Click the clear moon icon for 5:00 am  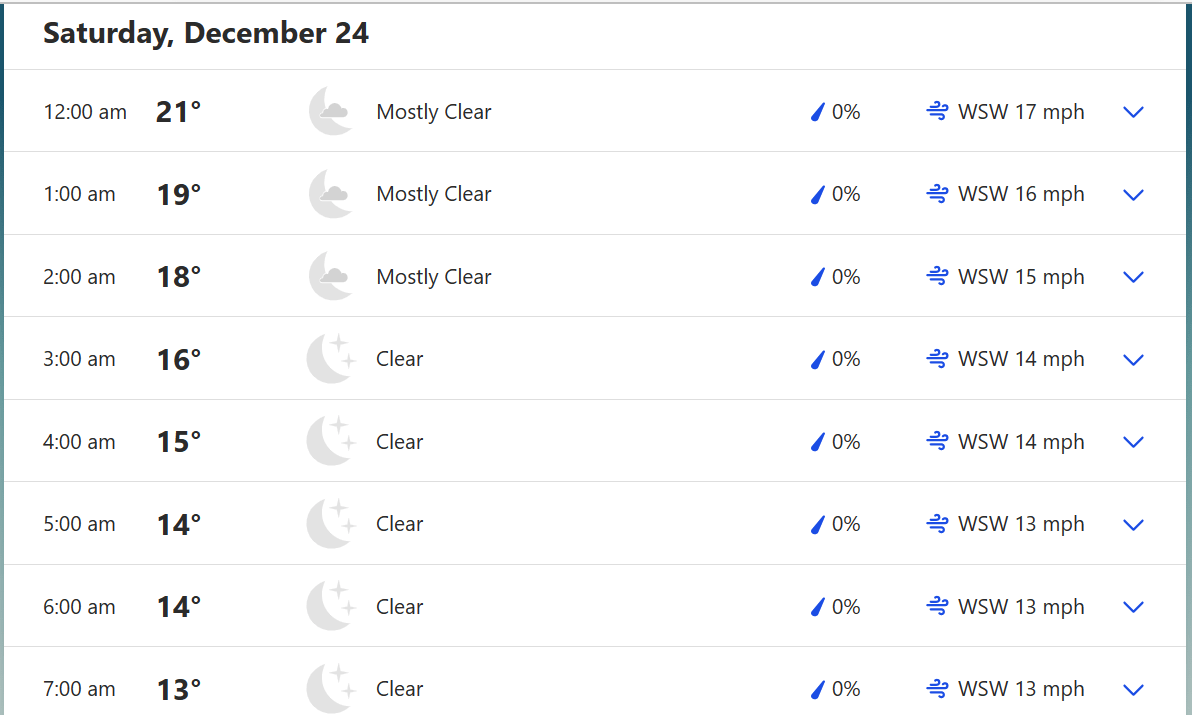[x=331, y=524]
